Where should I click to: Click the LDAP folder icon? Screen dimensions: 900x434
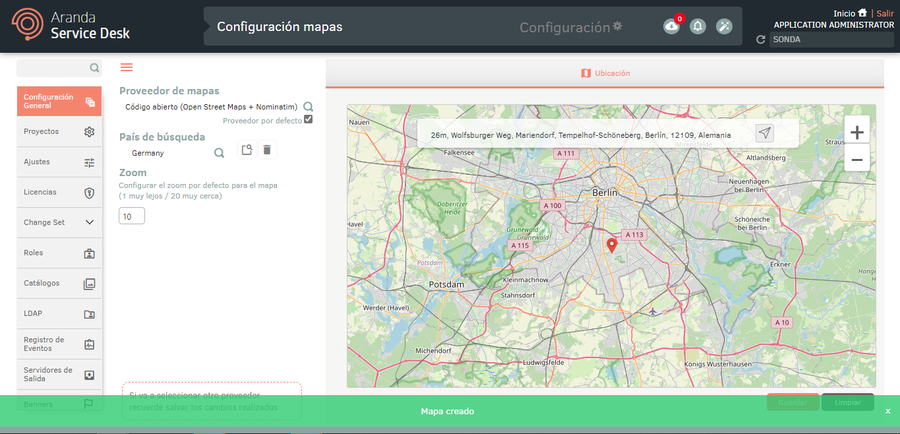[x=89, y=314]
